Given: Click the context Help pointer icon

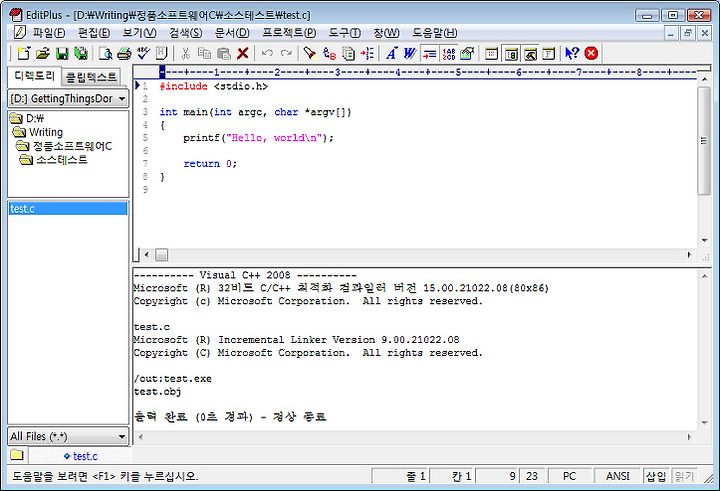Looking at the screenshot, I should (572, 54).
